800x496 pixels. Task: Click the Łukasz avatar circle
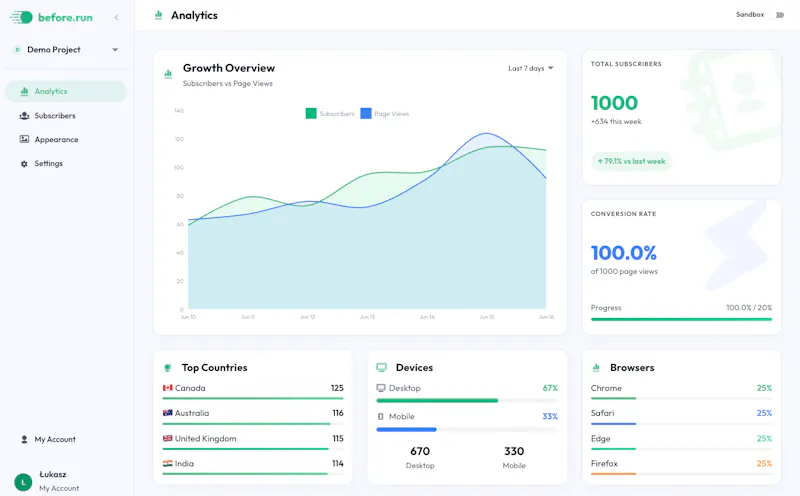23,482
